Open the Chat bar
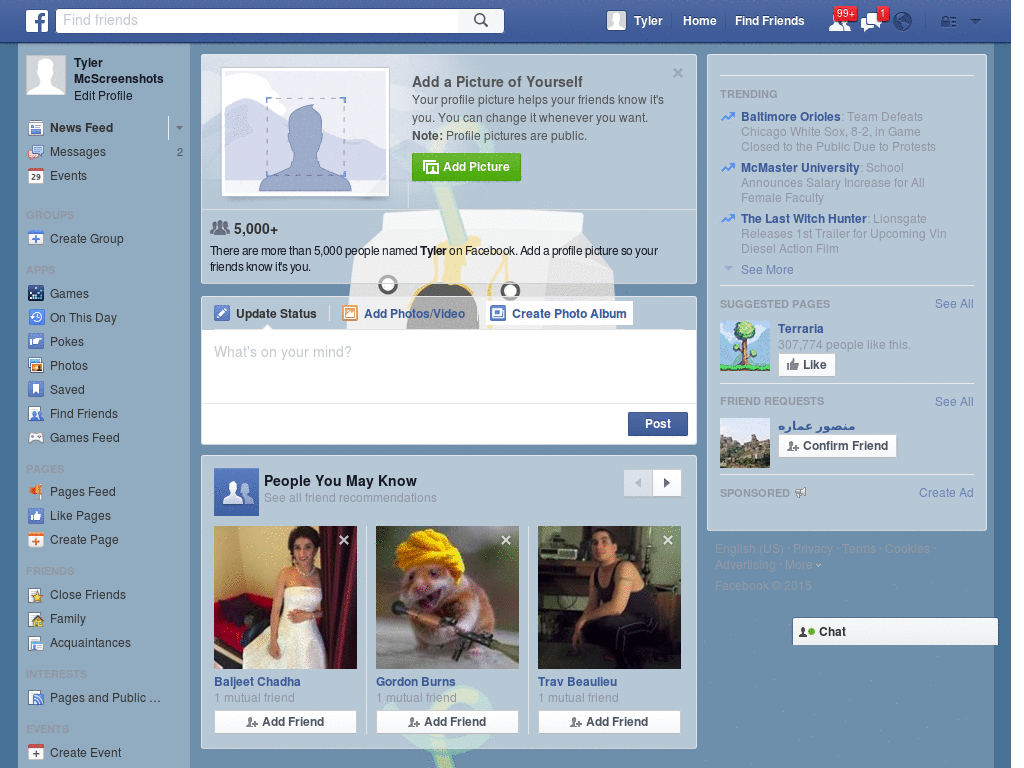Image resolution: width=1024 pixels, height=768 pixels. 895,632
